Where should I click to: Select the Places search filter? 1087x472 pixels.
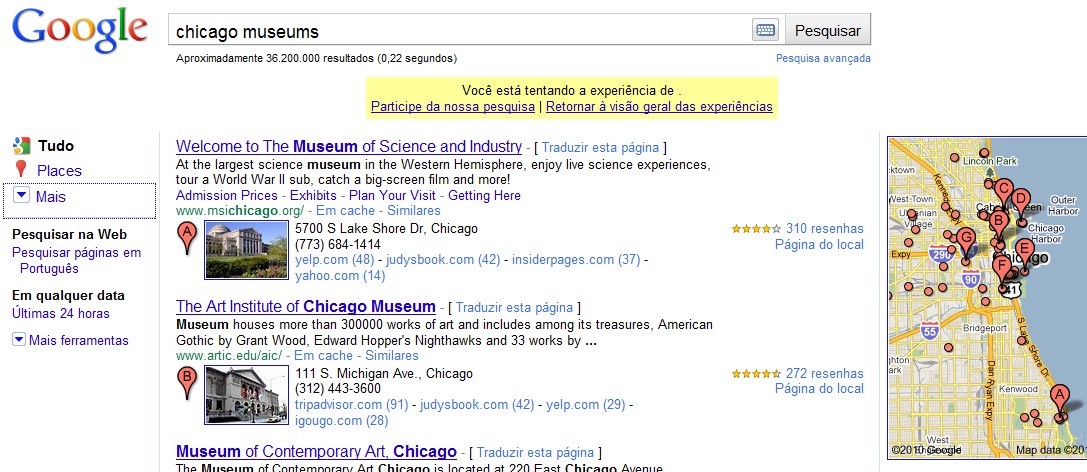[x=59, y=171]
